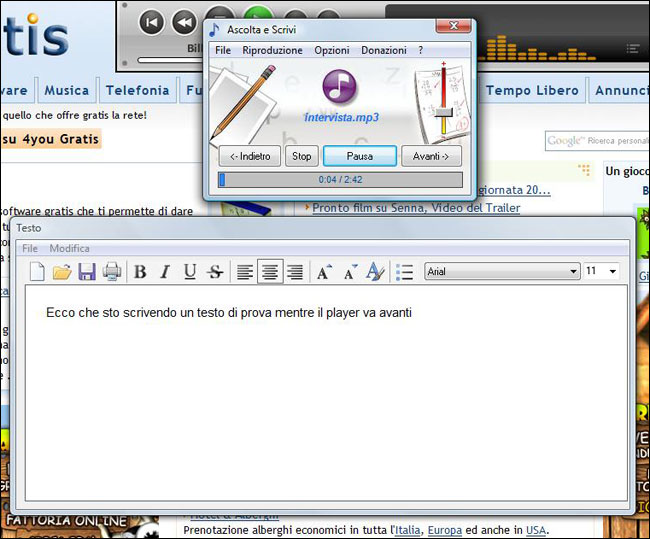Click the volume slider handle
The height and width of the screenshot is (539, 650).
click(x=444, y=112)
